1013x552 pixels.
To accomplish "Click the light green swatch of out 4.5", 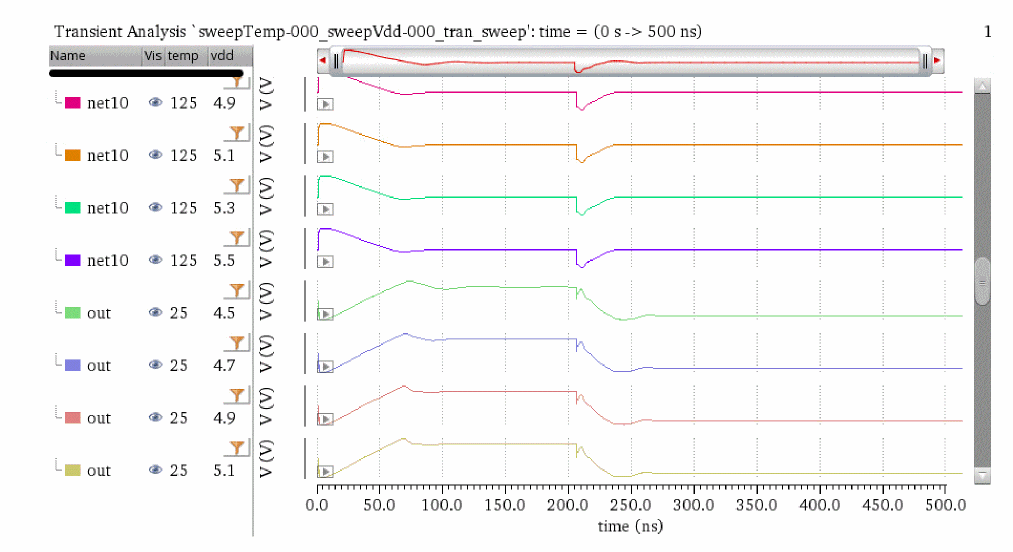I will tap(72, 313).
